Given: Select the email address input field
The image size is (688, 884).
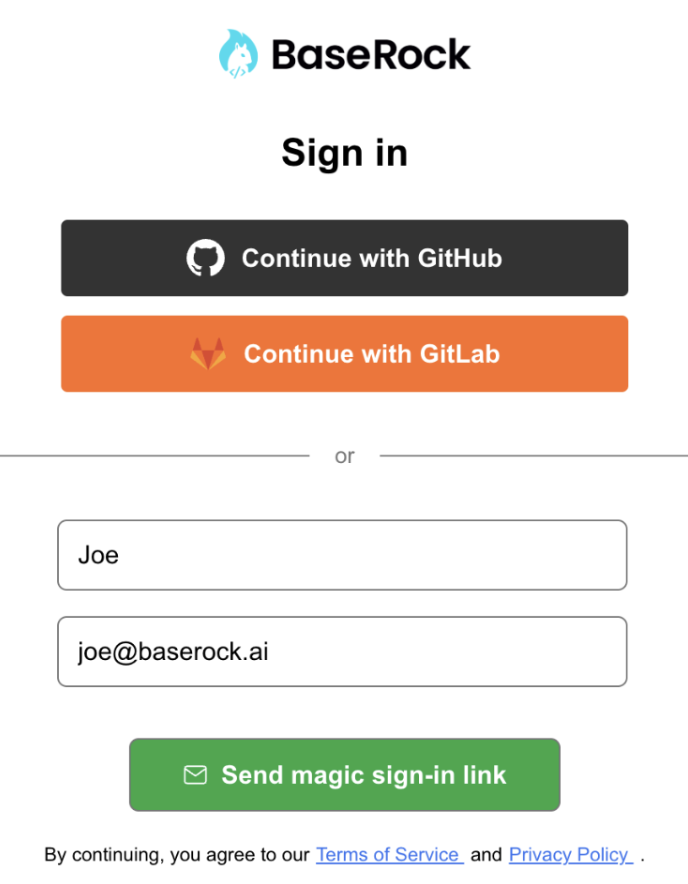Looking at the screenshot, I should (x=342, y=652).
